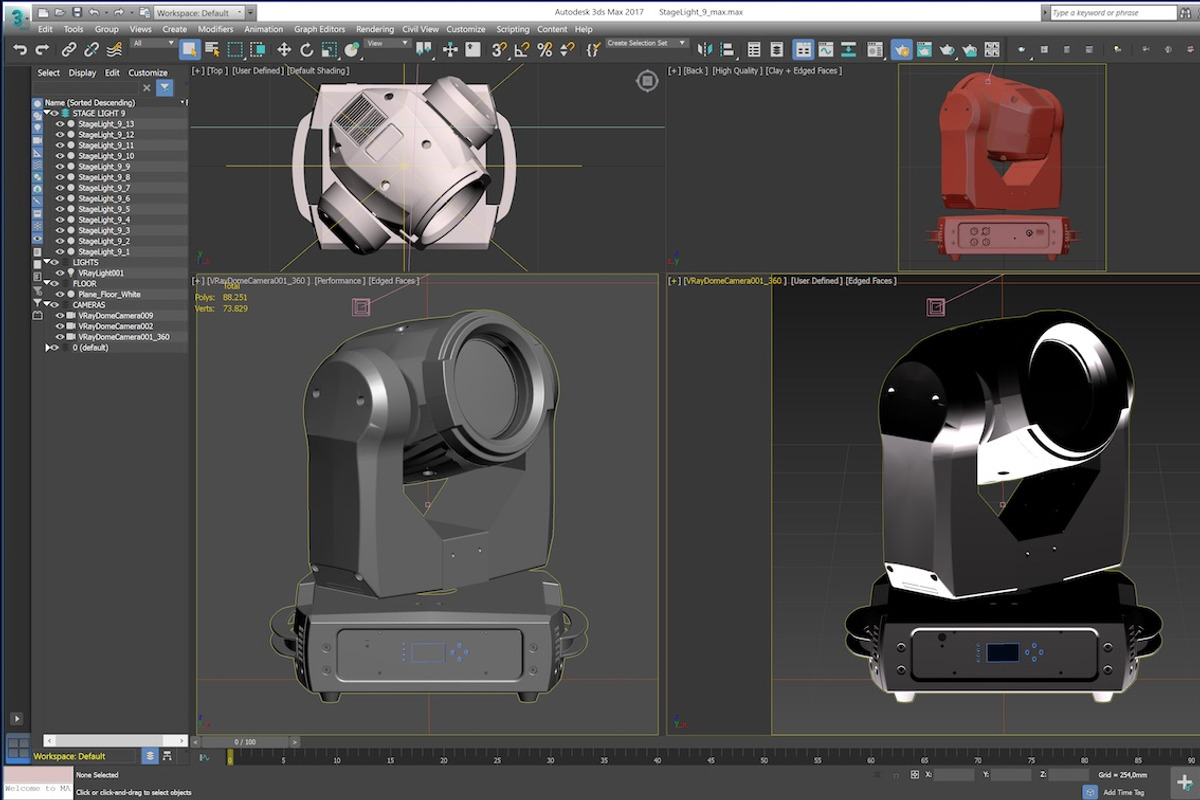Viewport: 1200px width, 800px height.
Task: Click the Select and Place tool
Action: [352, 49]
